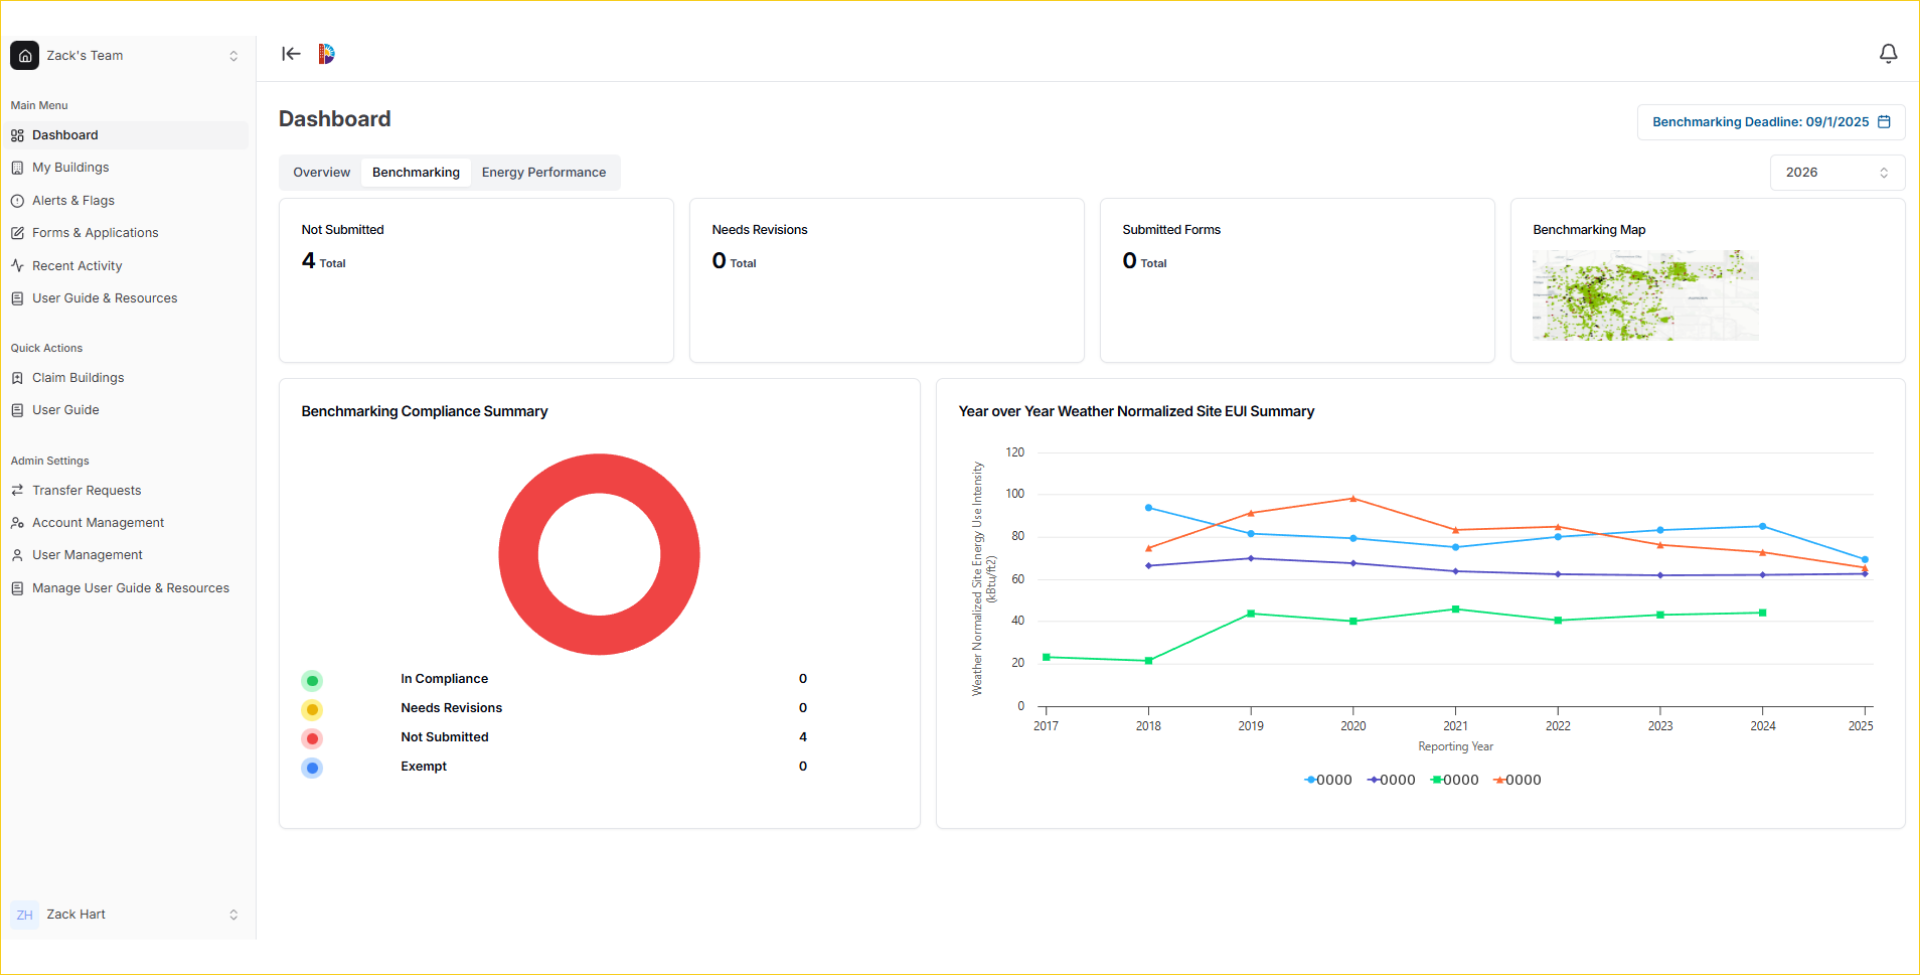The width and height of the screenshot is (1920, 975).
Task: Toggle the orange 0000 series in chart legend
Action: pos(1517,780)
